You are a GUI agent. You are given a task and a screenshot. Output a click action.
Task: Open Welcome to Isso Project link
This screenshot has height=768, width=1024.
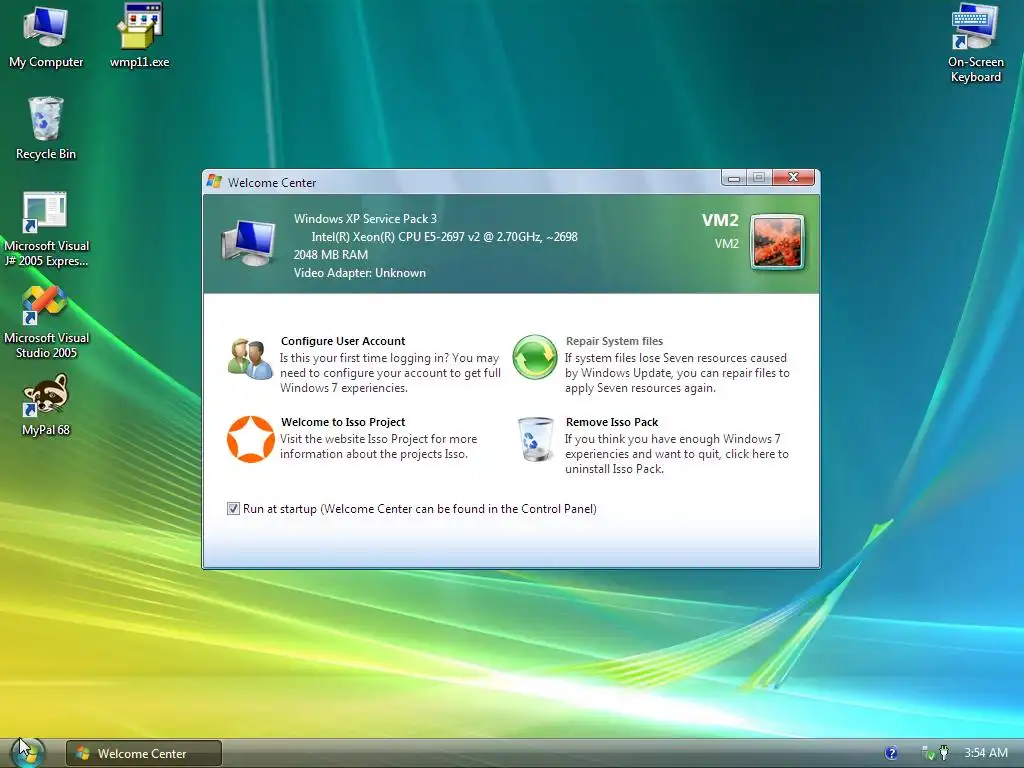tap(343, 422)
